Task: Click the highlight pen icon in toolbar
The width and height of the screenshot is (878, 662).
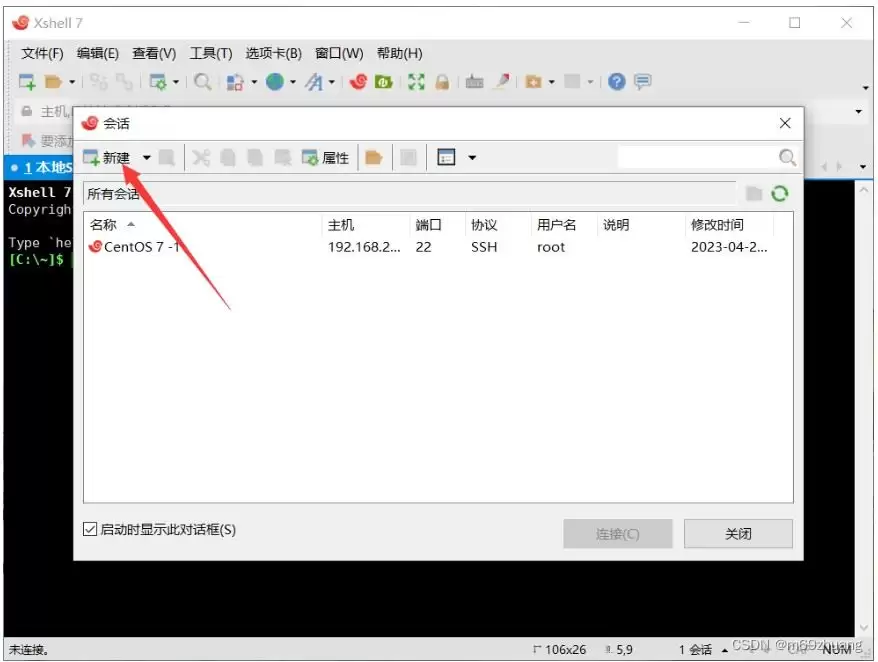Action: [x=502, y=82]
